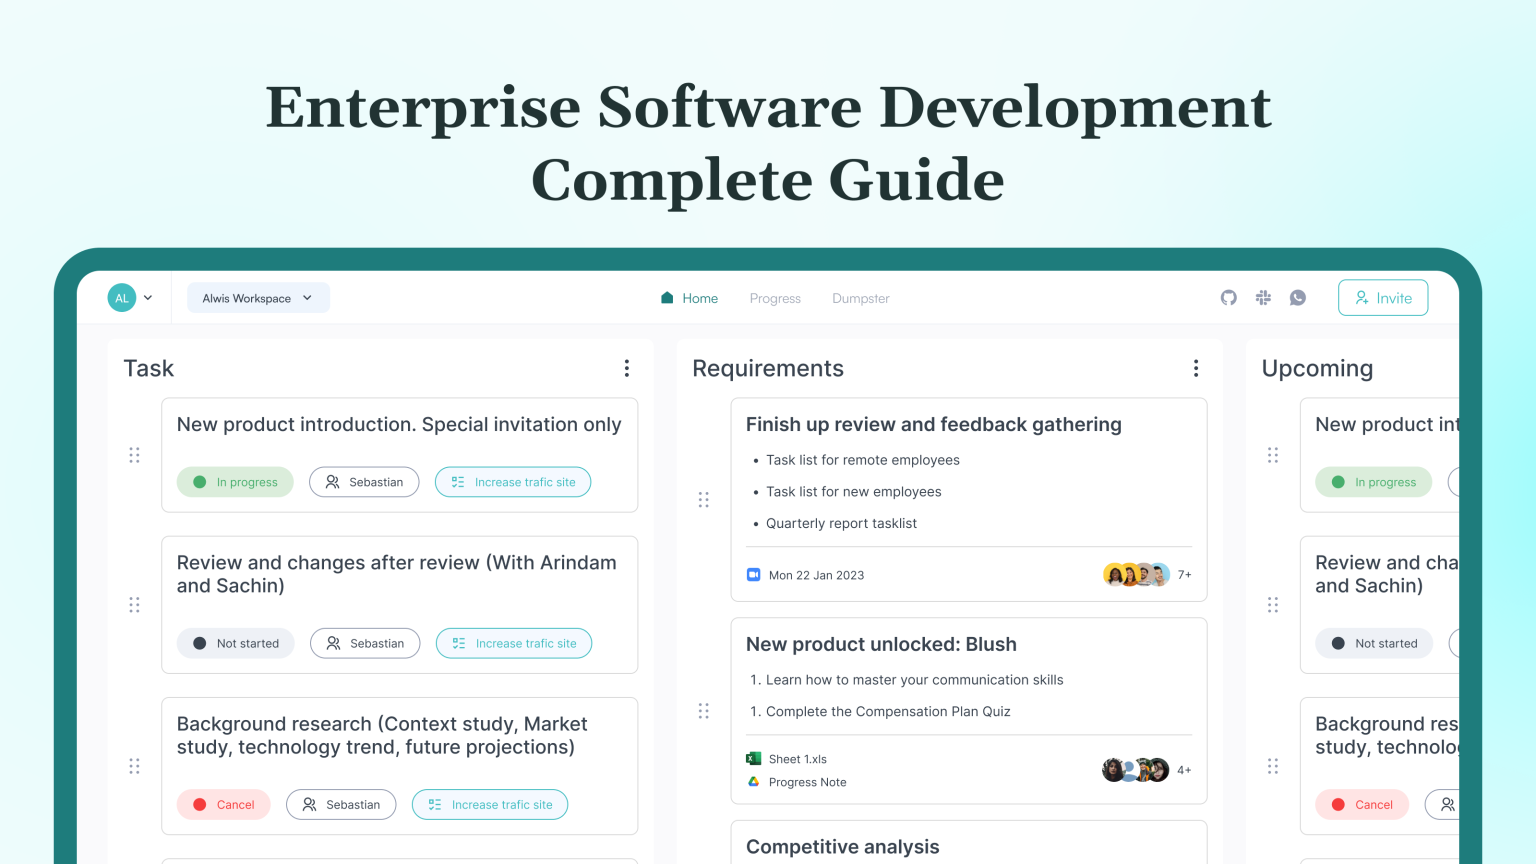
Task: Open the WhatsApp chat icon
Action: coord(1298,298)
